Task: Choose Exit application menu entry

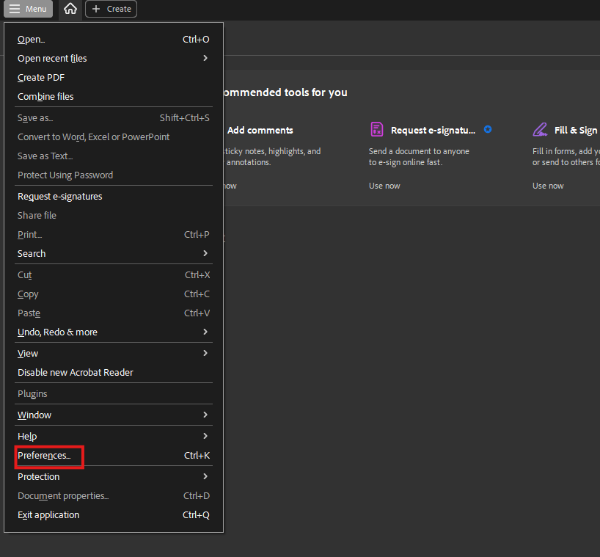Action: [x=113, y=515]
